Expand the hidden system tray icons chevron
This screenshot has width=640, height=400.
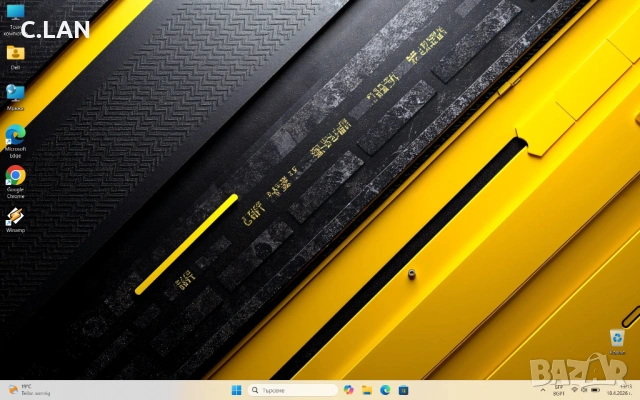click(x=542, y=390)
